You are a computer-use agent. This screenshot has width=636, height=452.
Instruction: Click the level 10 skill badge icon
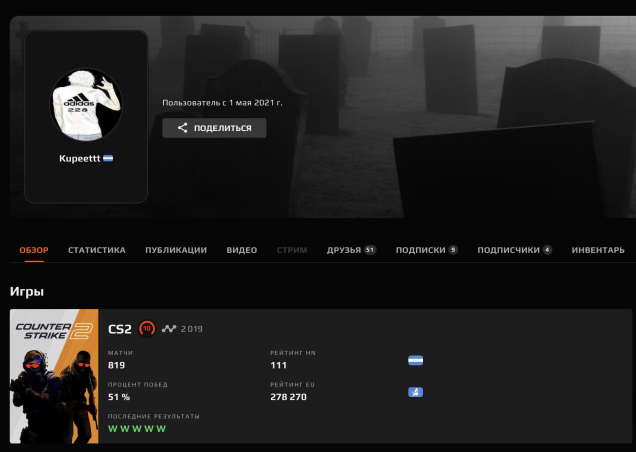[147, 328]
